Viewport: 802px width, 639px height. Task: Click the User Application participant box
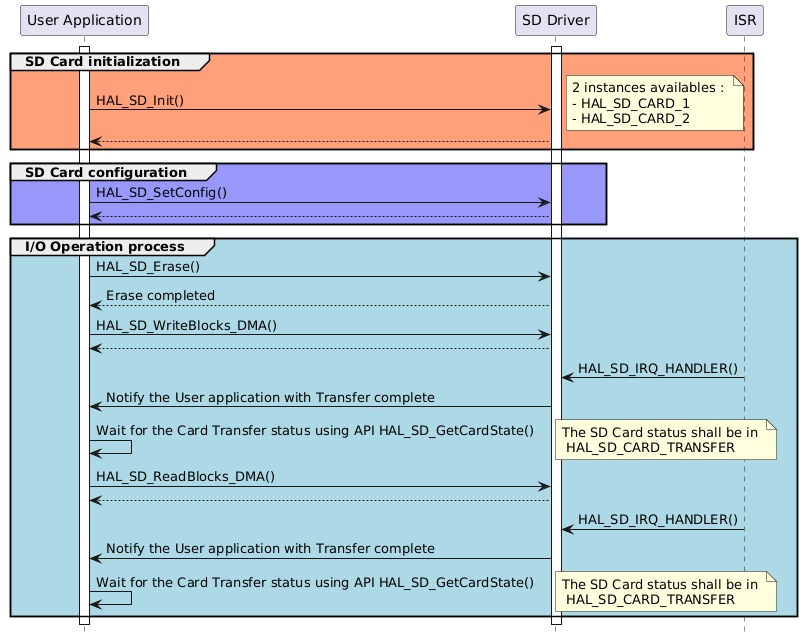tap(84, 20)
